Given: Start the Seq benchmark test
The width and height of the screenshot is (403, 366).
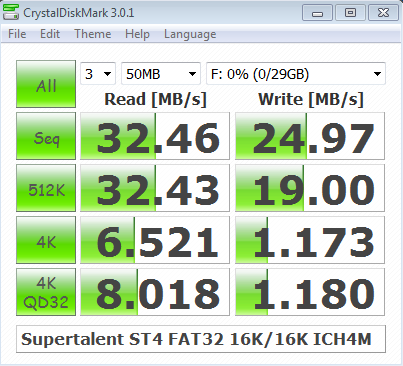Looking at the screenshot, I should tap(46, 136).
